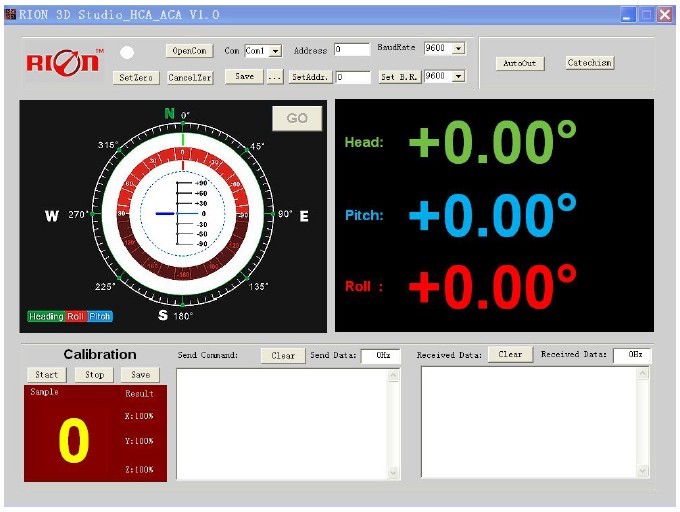Viewport: 680px width, 512px height.
Task: Click the application icon in title bar
Action: point(12,15)
